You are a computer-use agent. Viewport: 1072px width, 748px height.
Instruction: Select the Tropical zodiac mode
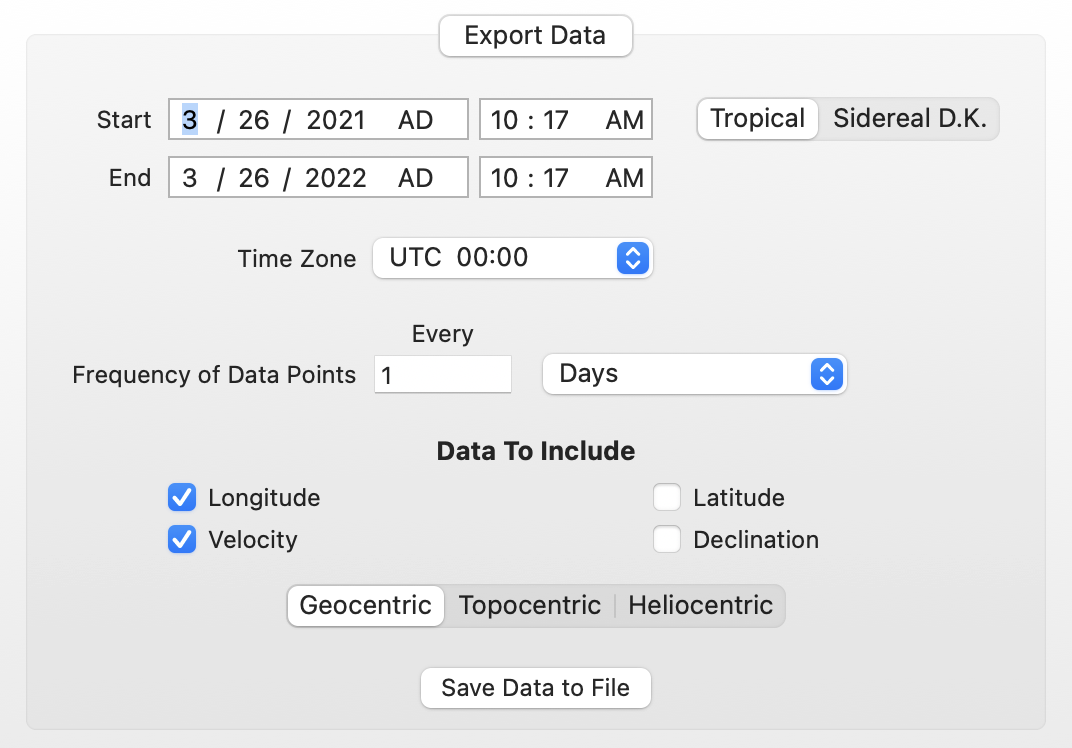tap(757, 118)
